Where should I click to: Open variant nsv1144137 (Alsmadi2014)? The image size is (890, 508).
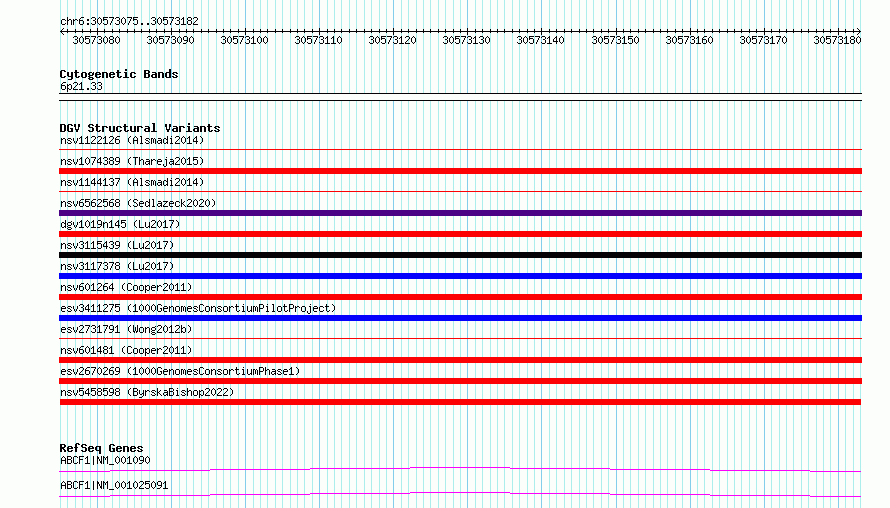[x=132, y=182]
